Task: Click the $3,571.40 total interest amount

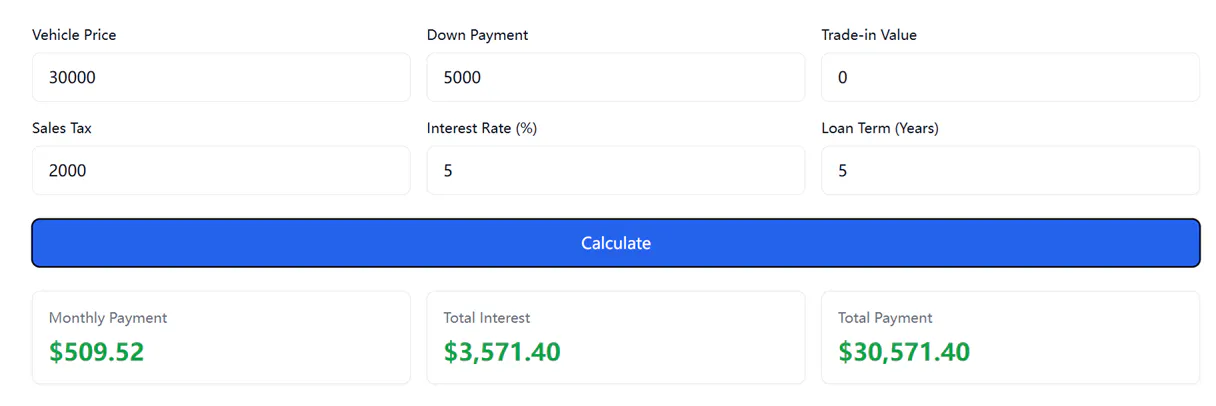Action: 502,352
